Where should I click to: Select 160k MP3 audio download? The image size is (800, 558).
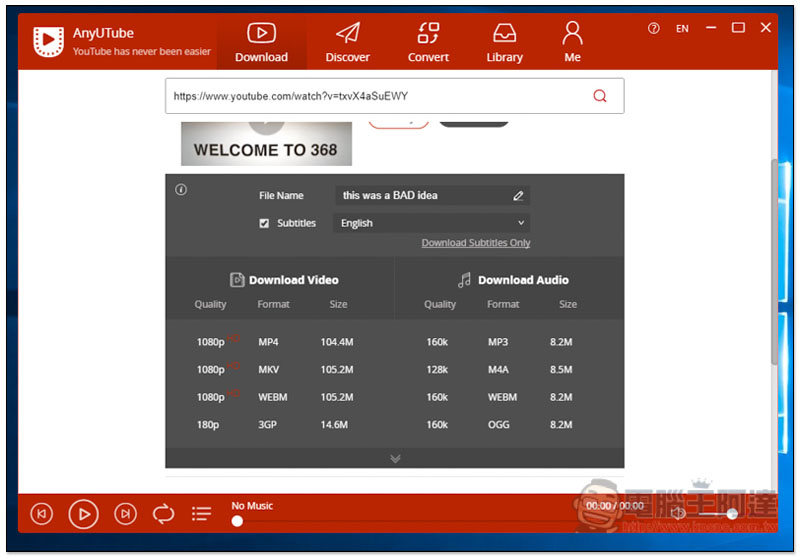click(509, 342)
